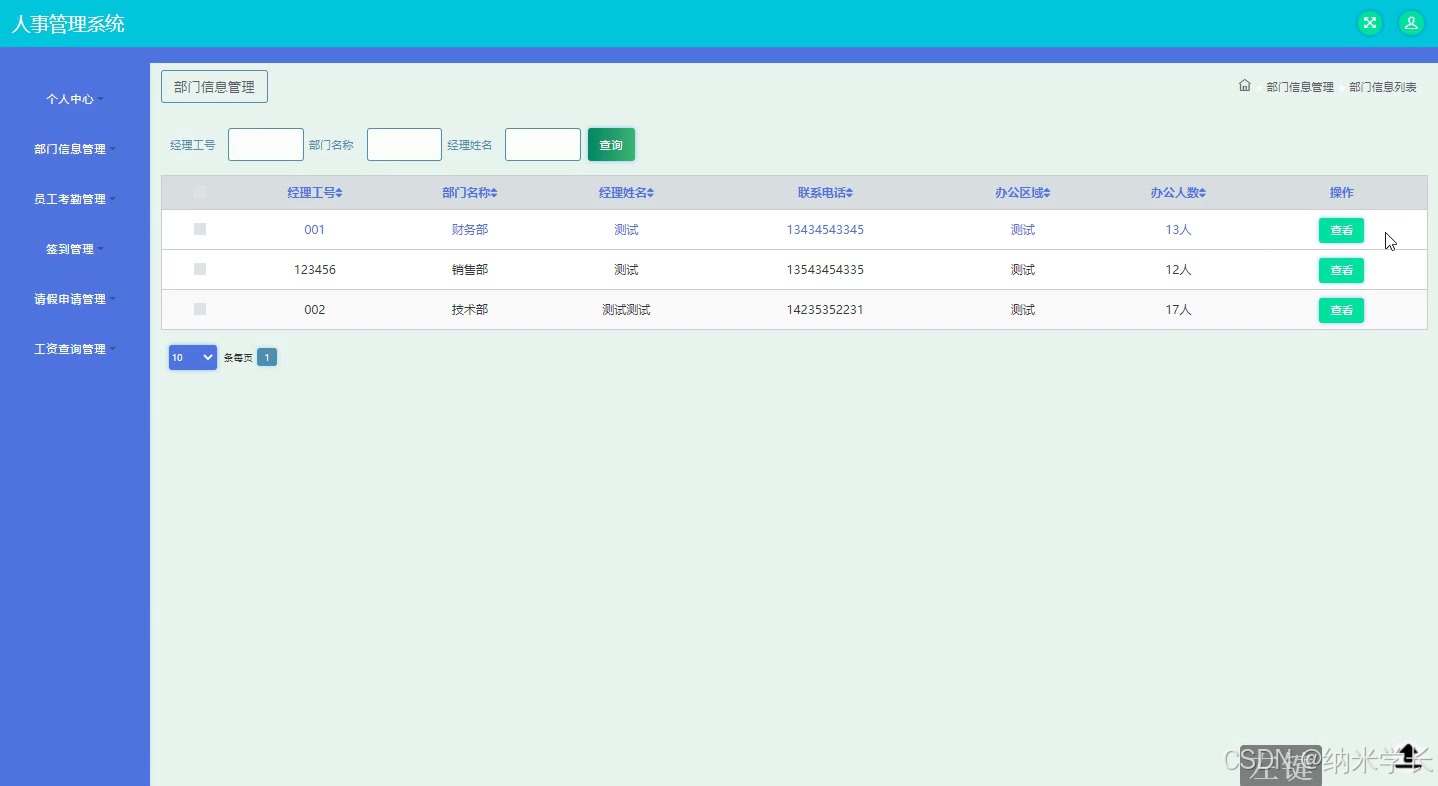Go to home via breadcrumb house icon
The width and height of the screenshot is (1438, 786).
[1244, 86]
